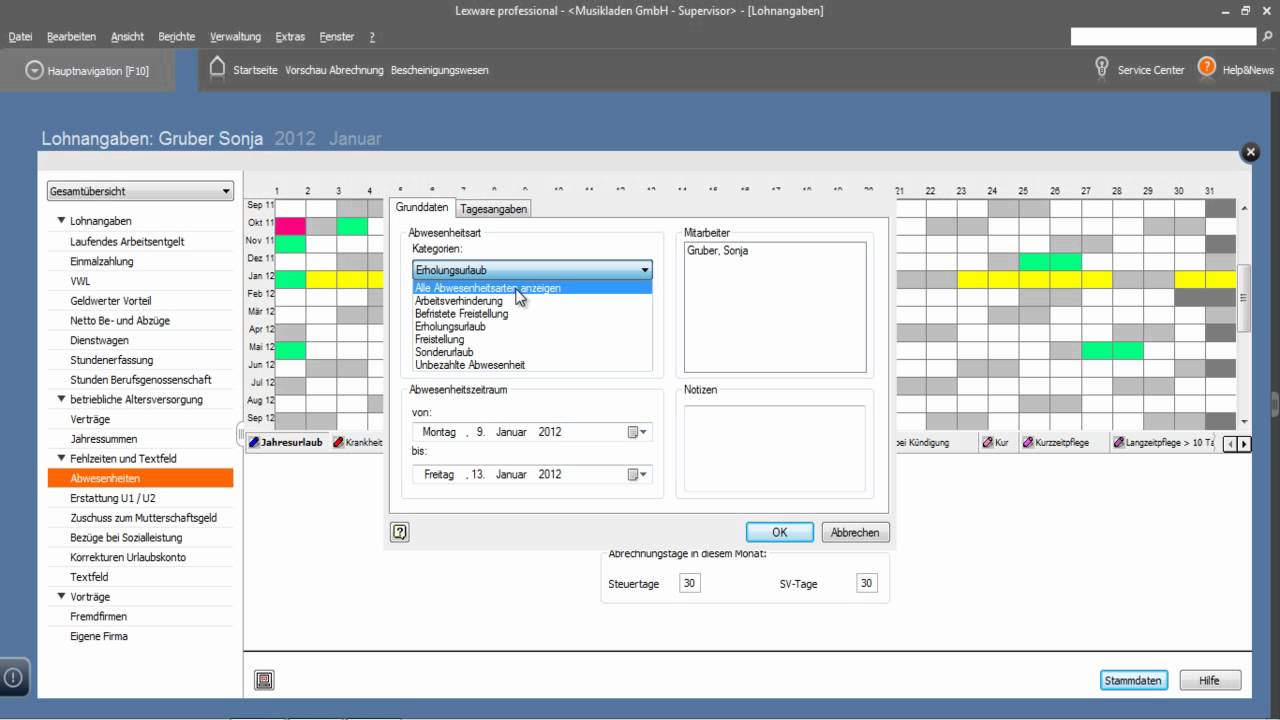Viewport: 1280px width, 720px height.
Task: Open the Berichte menu
Action: click(176, 37)
